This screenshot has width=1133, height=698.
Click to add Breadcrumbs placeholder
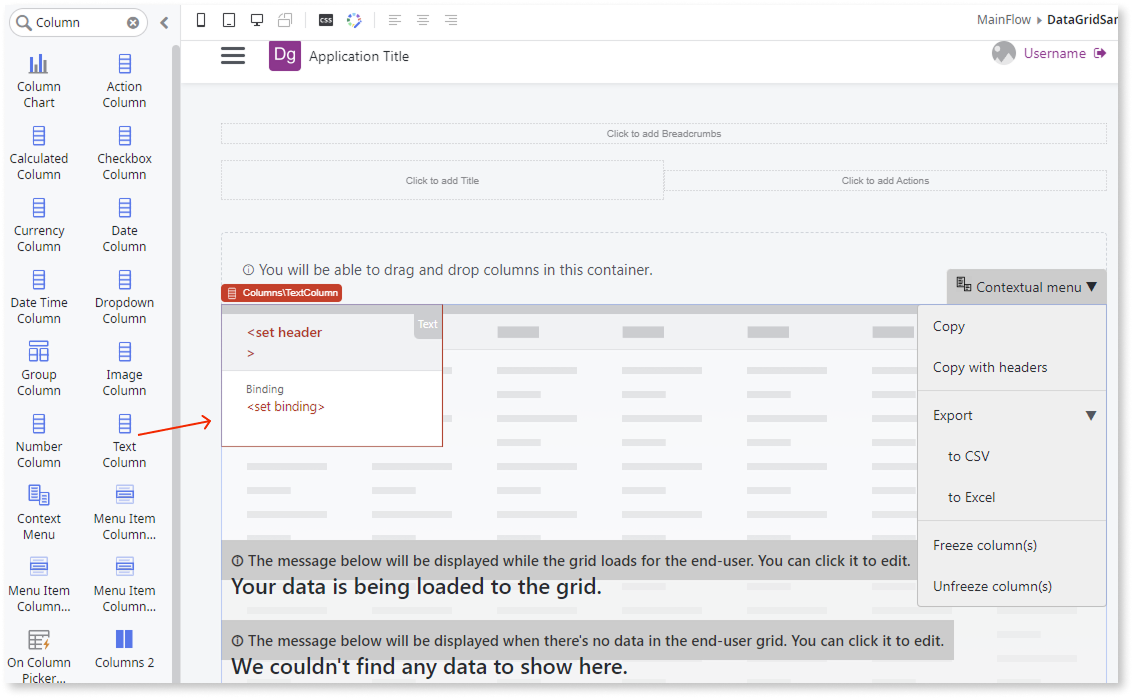coord(663,133)
